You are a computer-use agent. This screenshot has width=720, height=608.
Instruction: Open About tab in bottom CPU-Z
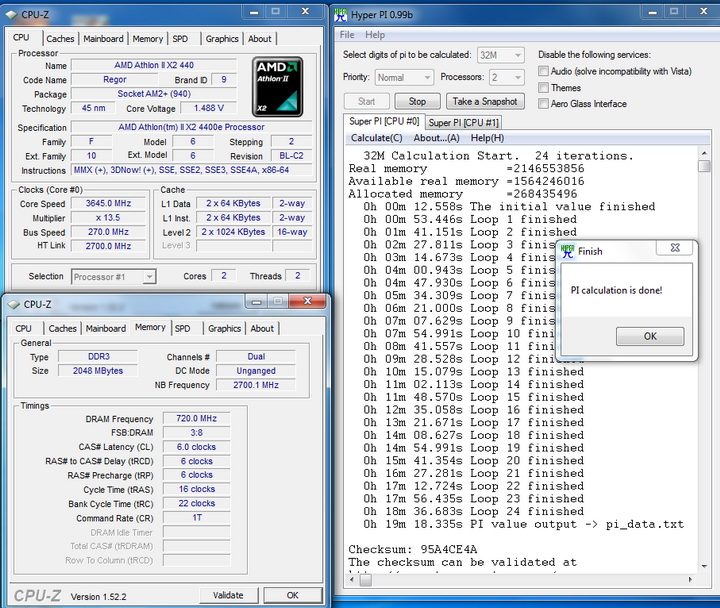click(262, 329)
